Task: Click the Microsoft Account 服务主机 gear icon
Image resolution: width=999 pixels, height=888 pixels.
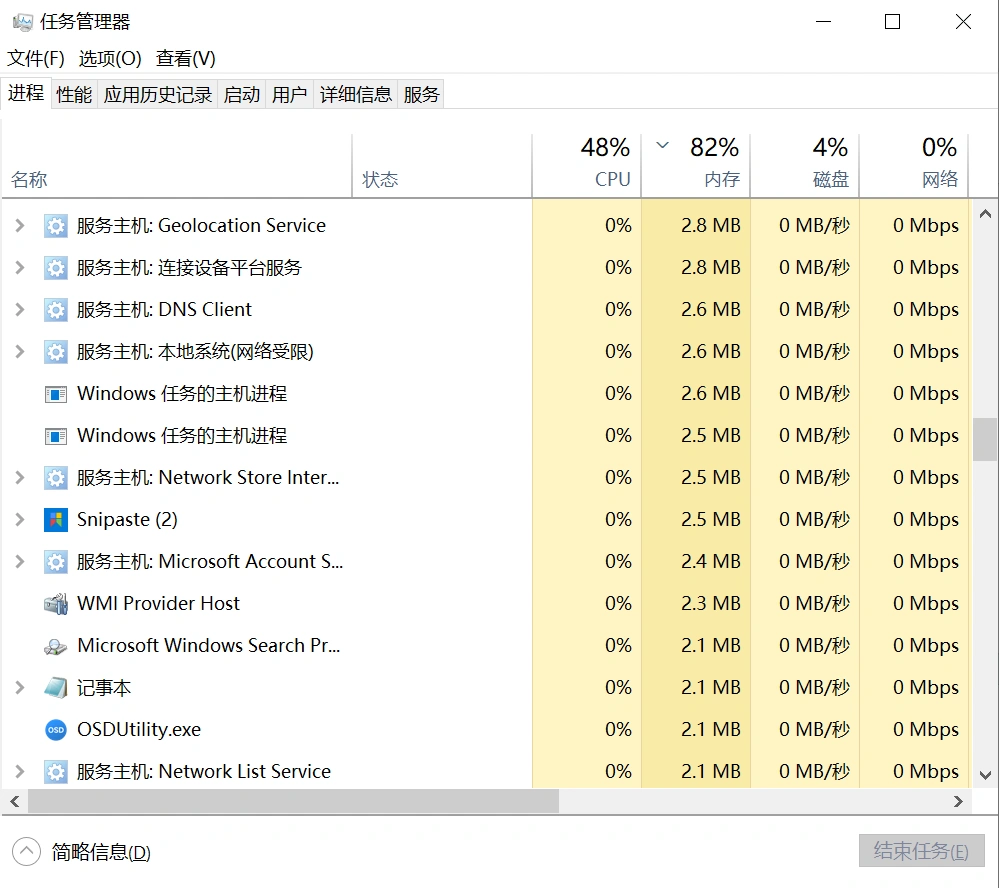Action: (56, 561)
